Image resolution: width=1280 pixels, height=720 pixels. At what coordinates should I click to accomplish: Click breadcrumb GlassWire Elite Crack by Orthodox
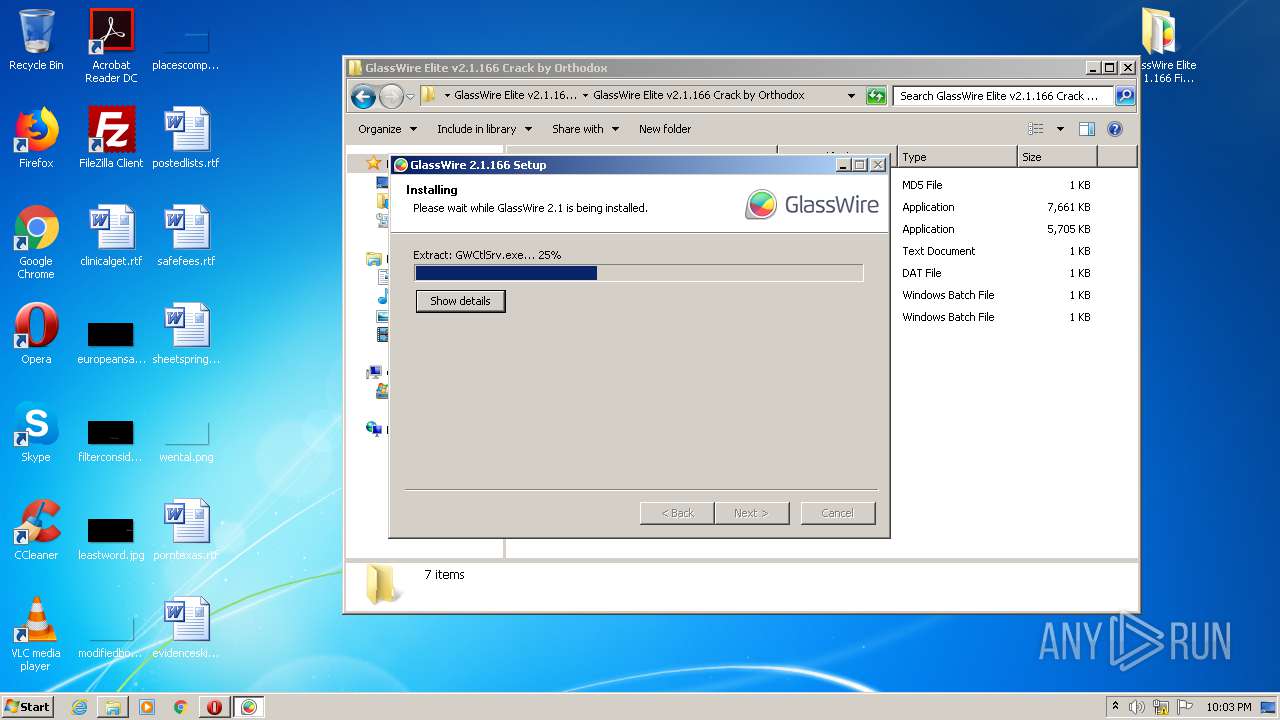[699, 96]
